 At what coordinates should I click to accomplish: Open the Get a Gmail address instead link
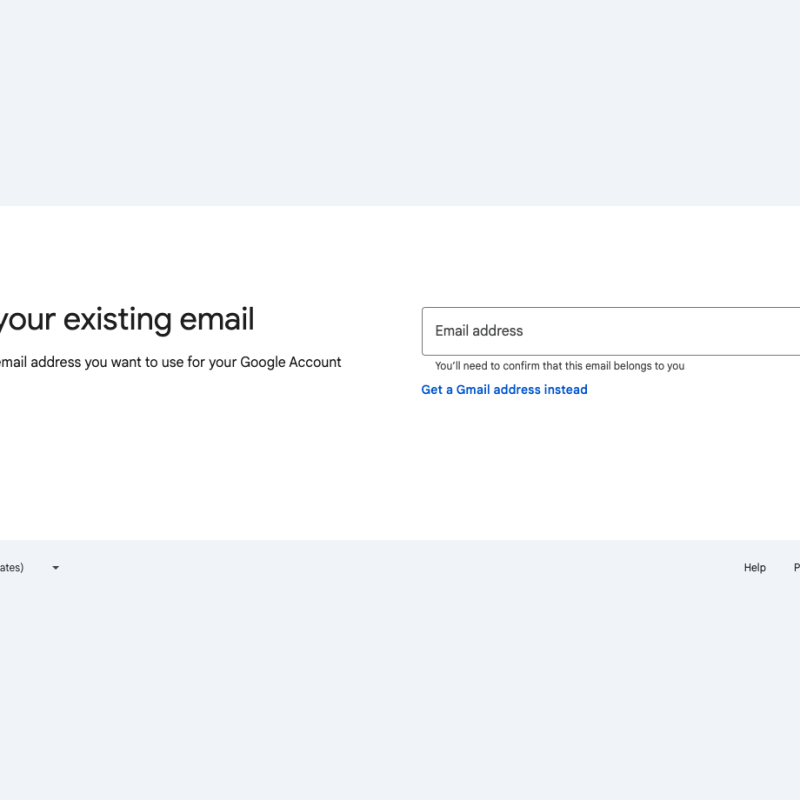click(x=504, y=390)
